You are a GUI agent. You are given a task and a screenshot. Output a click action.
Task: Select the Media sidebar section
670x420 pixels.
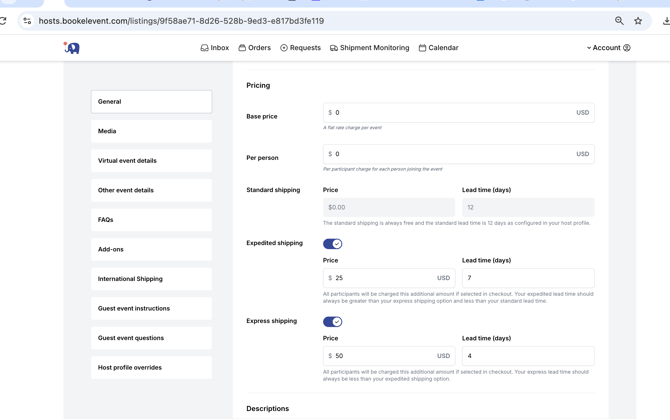click(151, 131)
